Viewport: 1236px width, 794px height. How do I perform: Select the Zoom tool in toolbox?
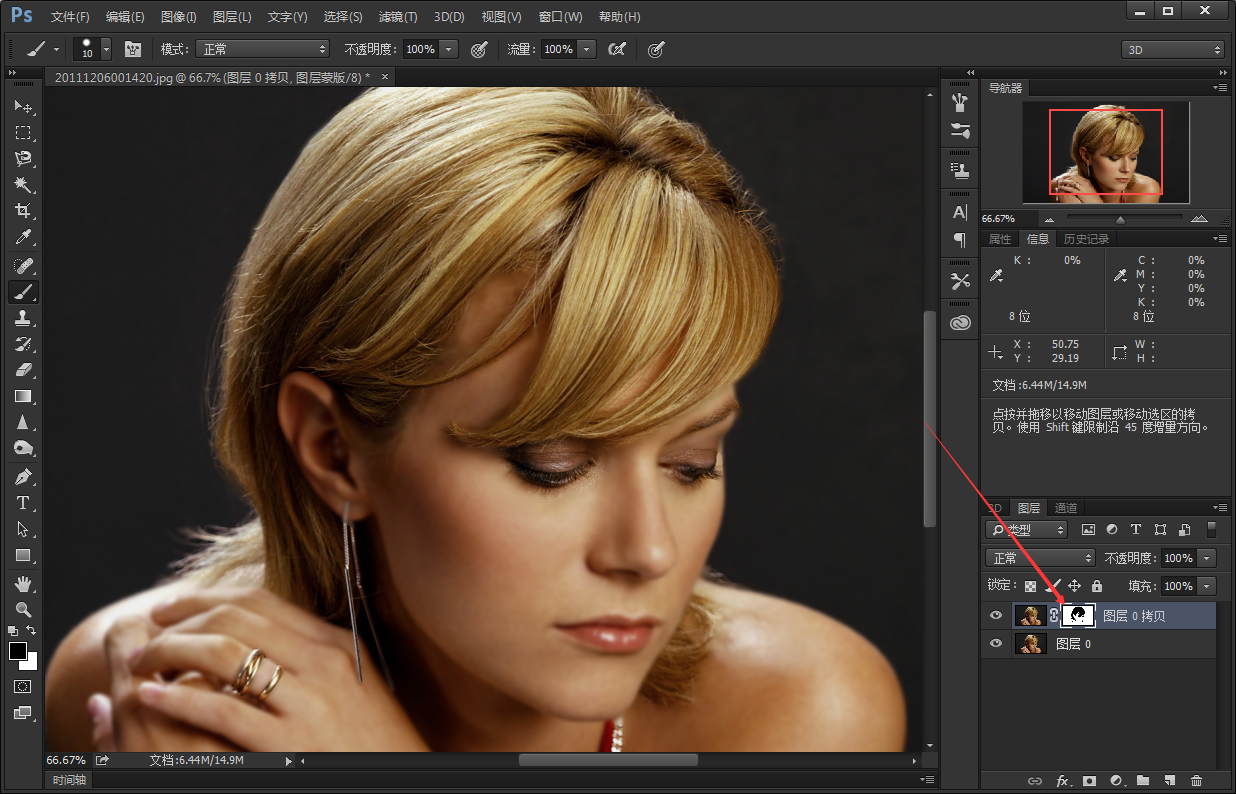[x=22, y=609]
